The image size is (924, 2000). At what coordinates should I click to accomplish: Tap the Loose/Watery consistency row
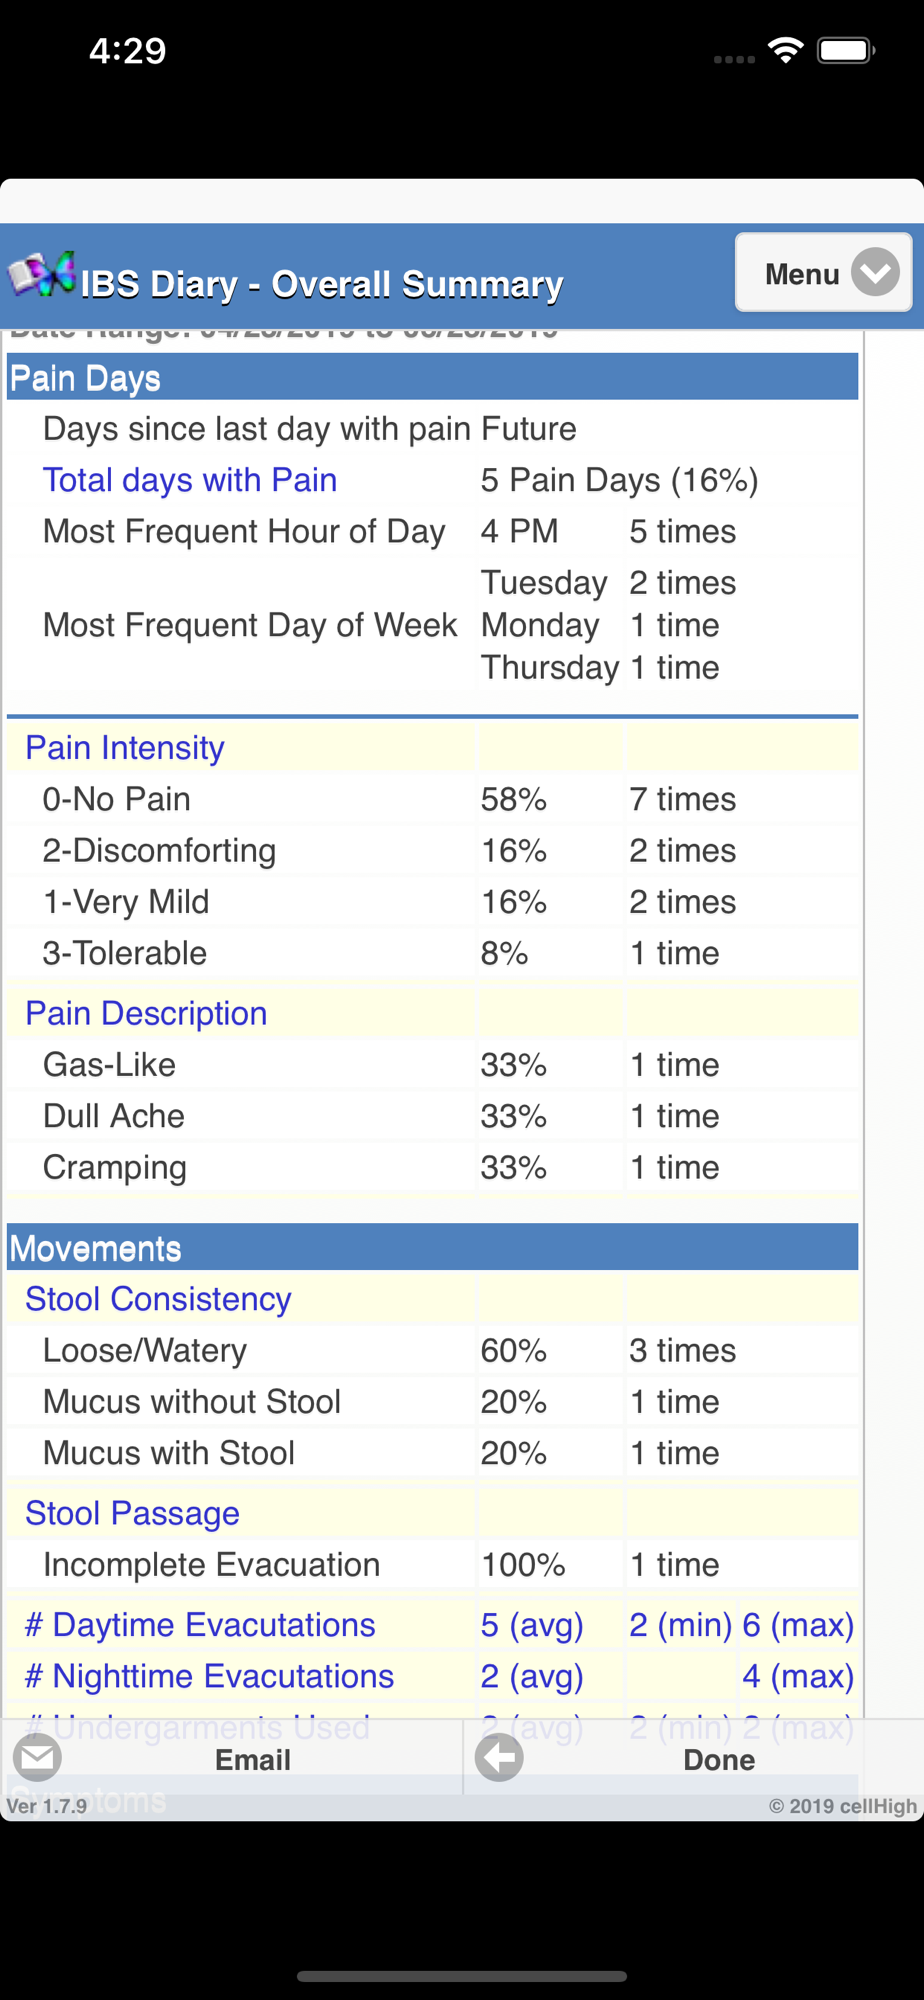click(145, 1351)
